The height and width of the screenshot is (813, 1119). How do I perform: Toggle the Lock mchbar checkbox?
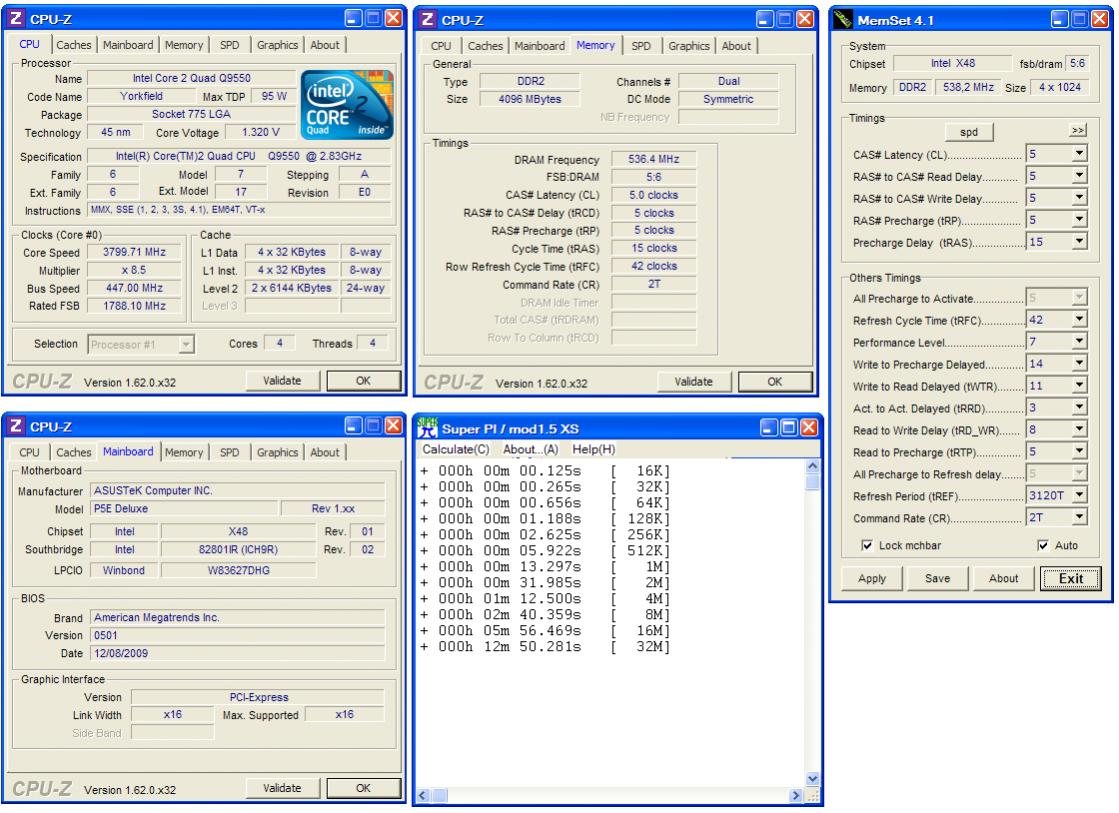coord(867,545)
